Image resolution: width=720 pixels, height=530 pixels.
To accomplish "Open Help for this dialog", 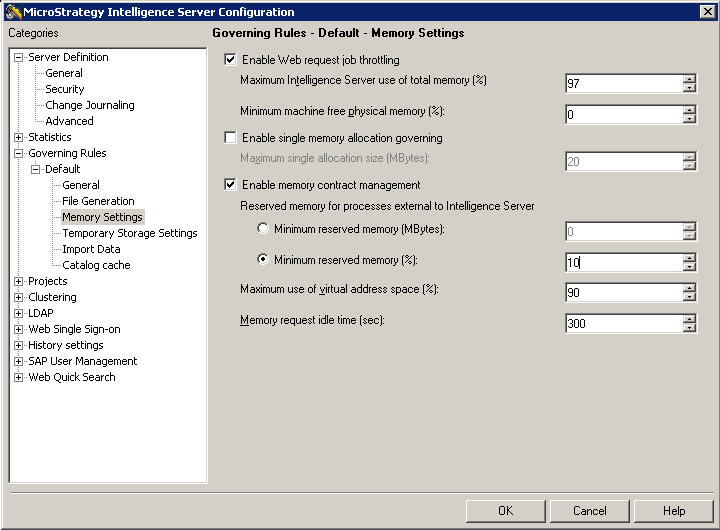I will (x=674, y=511).
